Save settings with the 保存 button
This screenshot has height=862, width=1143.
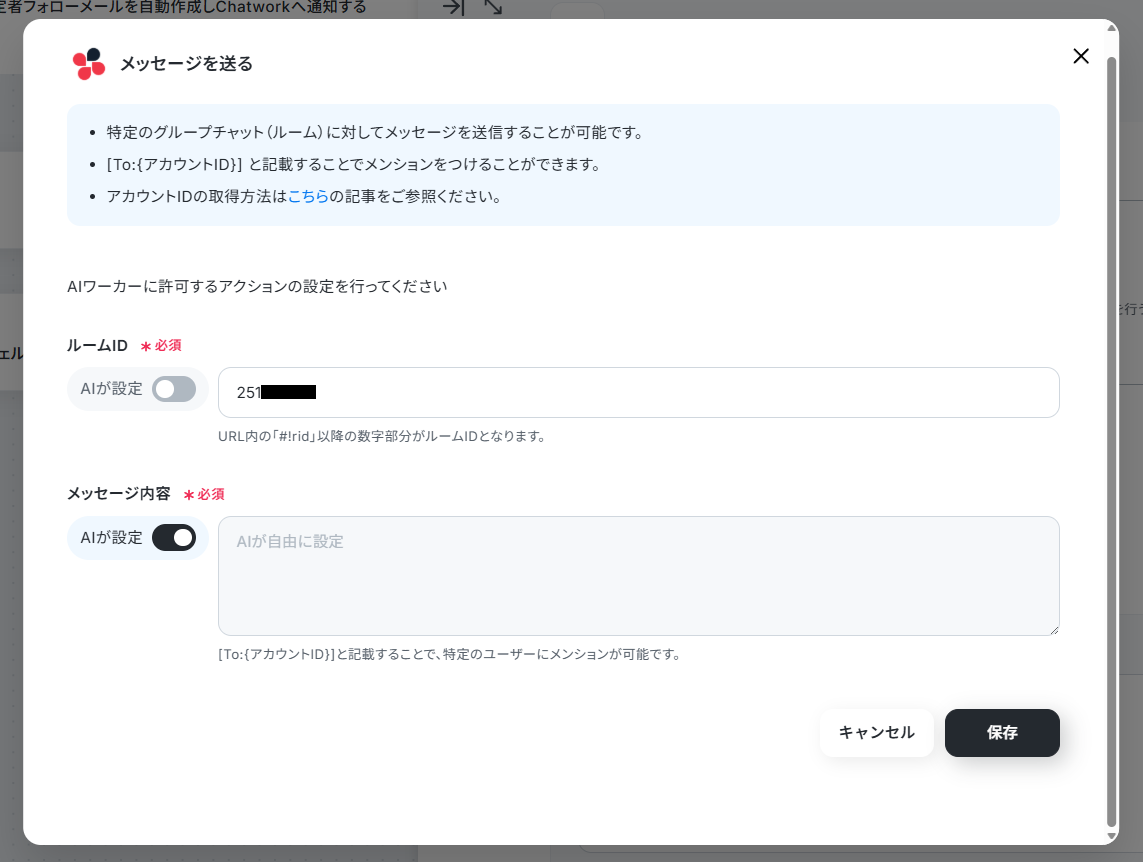1002,732
